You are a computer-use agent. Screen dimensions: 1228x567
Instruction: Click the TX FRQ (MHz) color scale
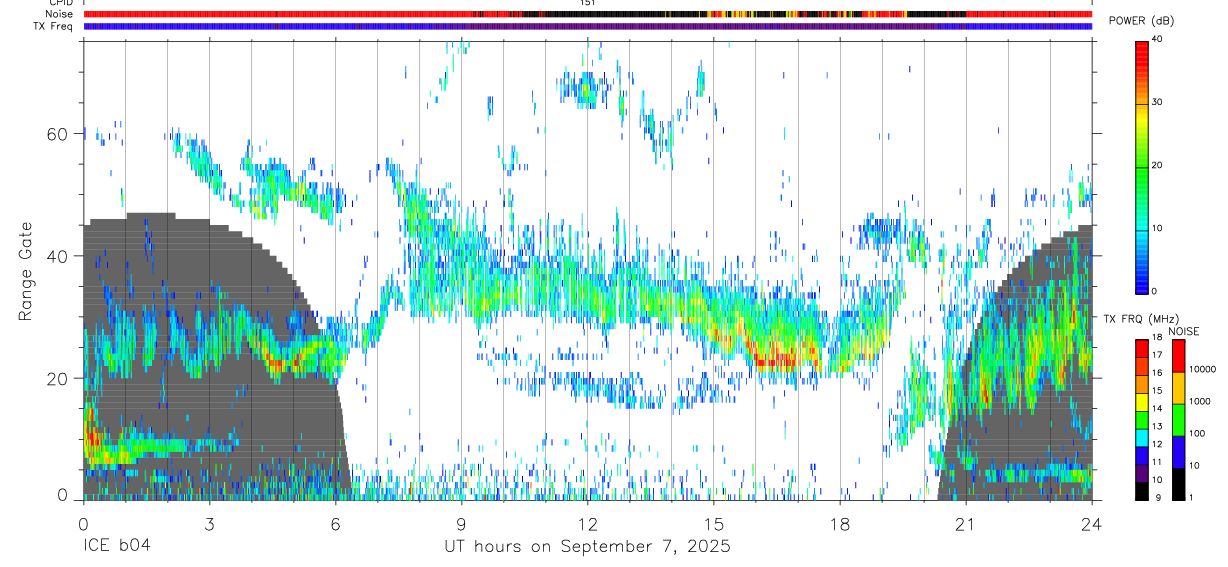[1142, 419]
